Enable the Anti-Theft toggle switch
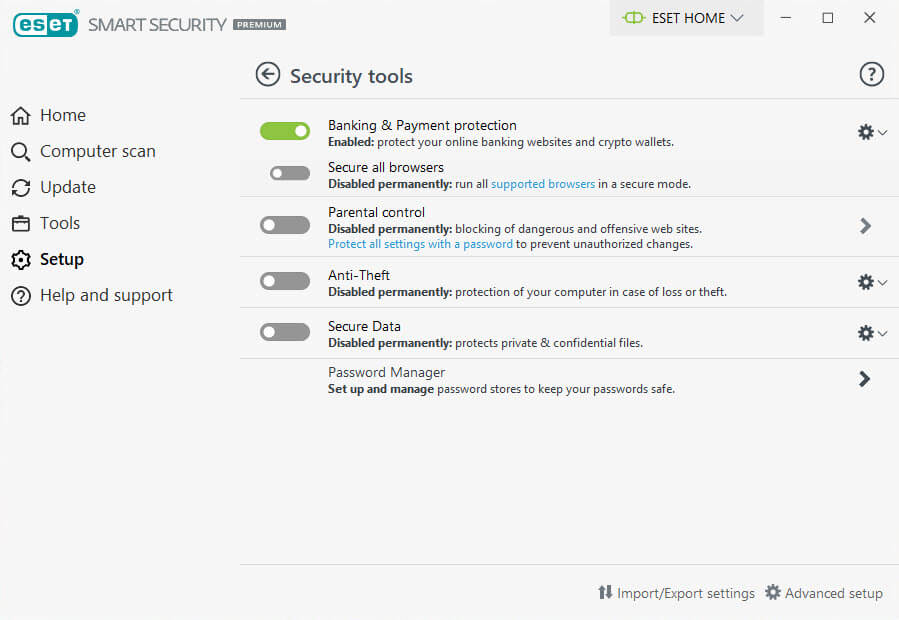 click(x=285, y=281)
